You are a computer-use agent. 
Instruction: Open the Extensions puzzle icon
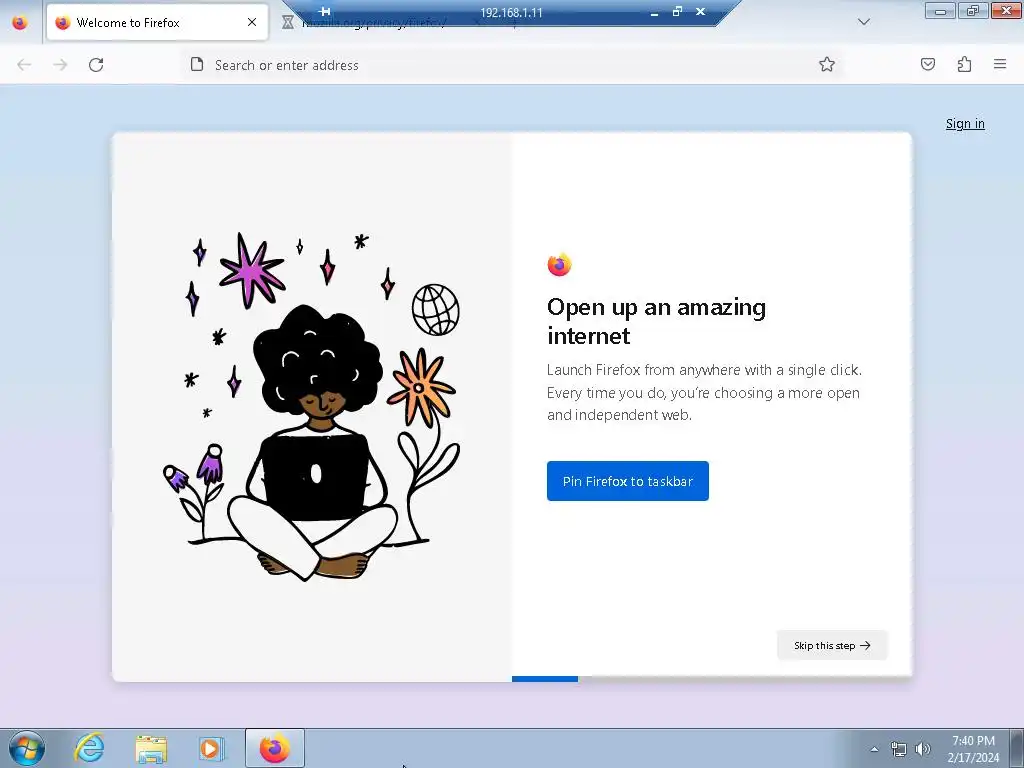coord(964,64)
